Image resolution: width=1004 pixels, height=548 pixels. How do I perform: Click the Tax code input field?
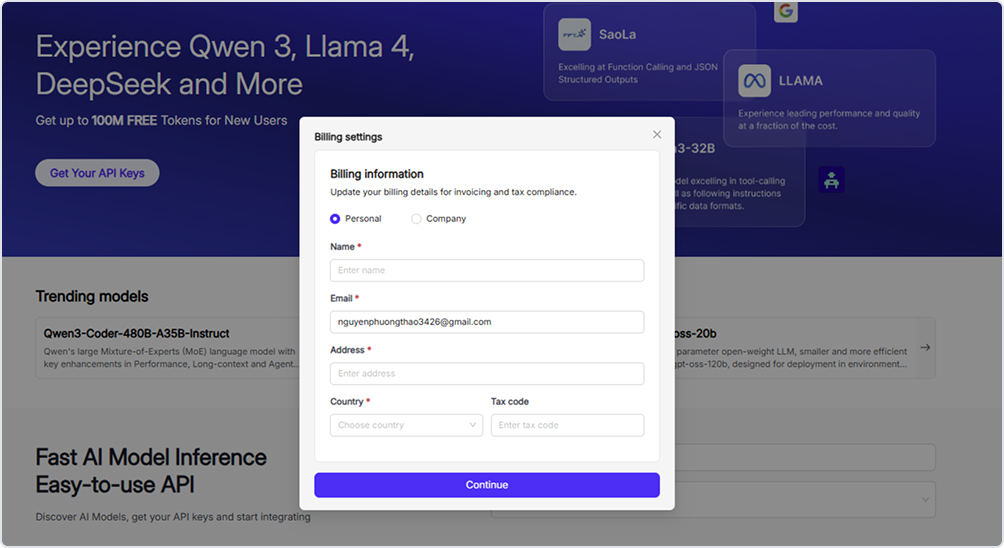[567, 425]
